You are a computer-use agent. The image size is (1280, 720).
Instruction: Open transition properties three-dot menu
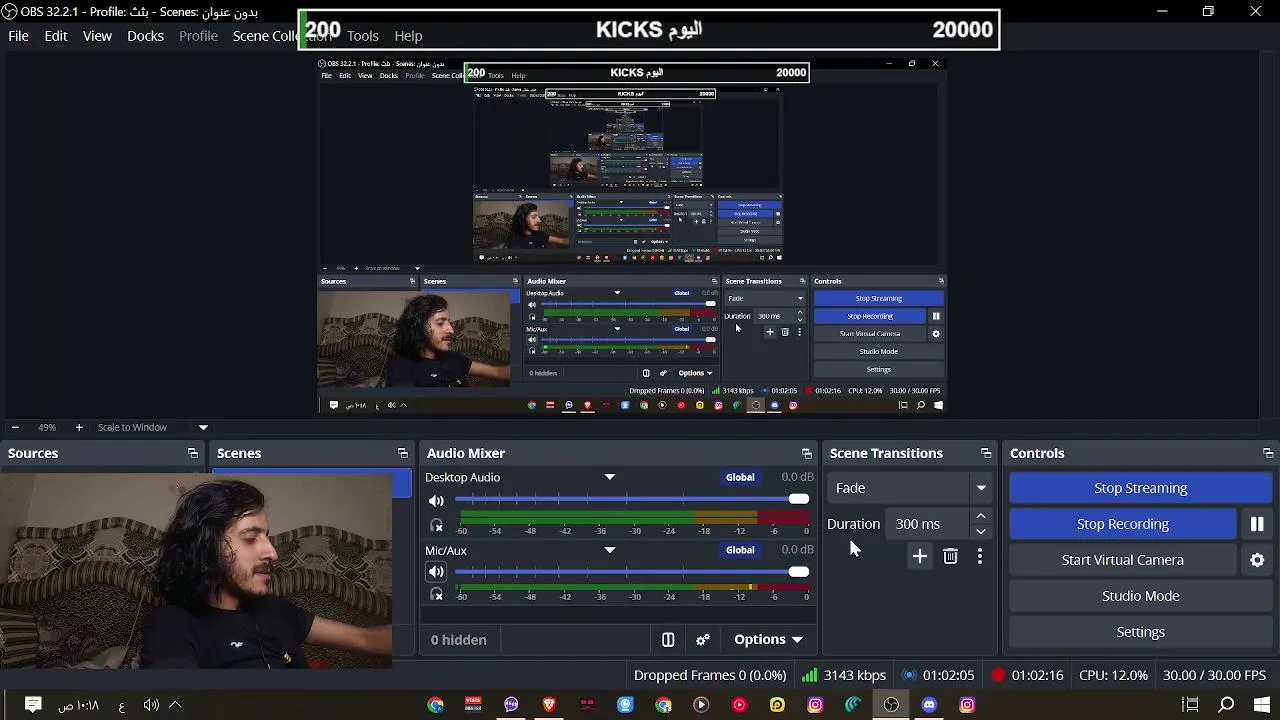980,556
